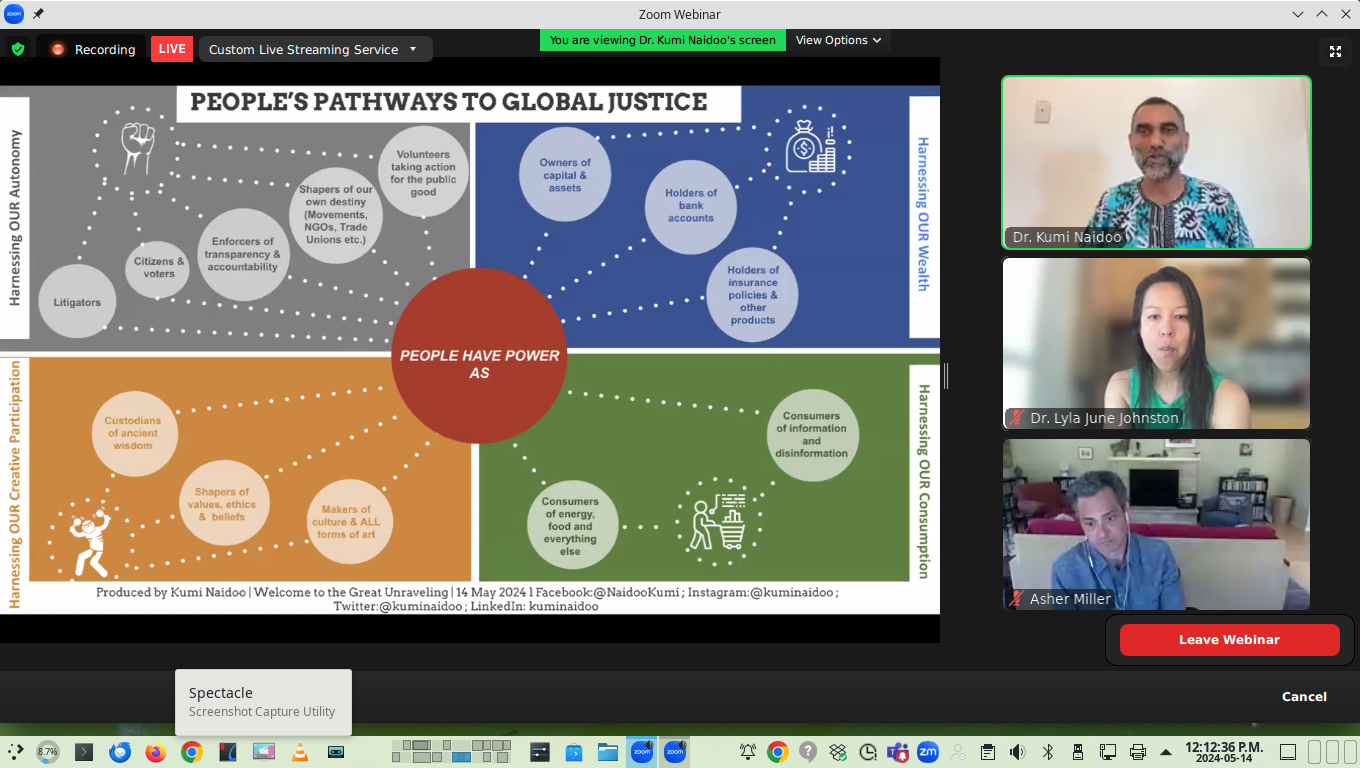Expand the View Options menu
Viewport: 1360px width, 768px height.
point(838,40)
